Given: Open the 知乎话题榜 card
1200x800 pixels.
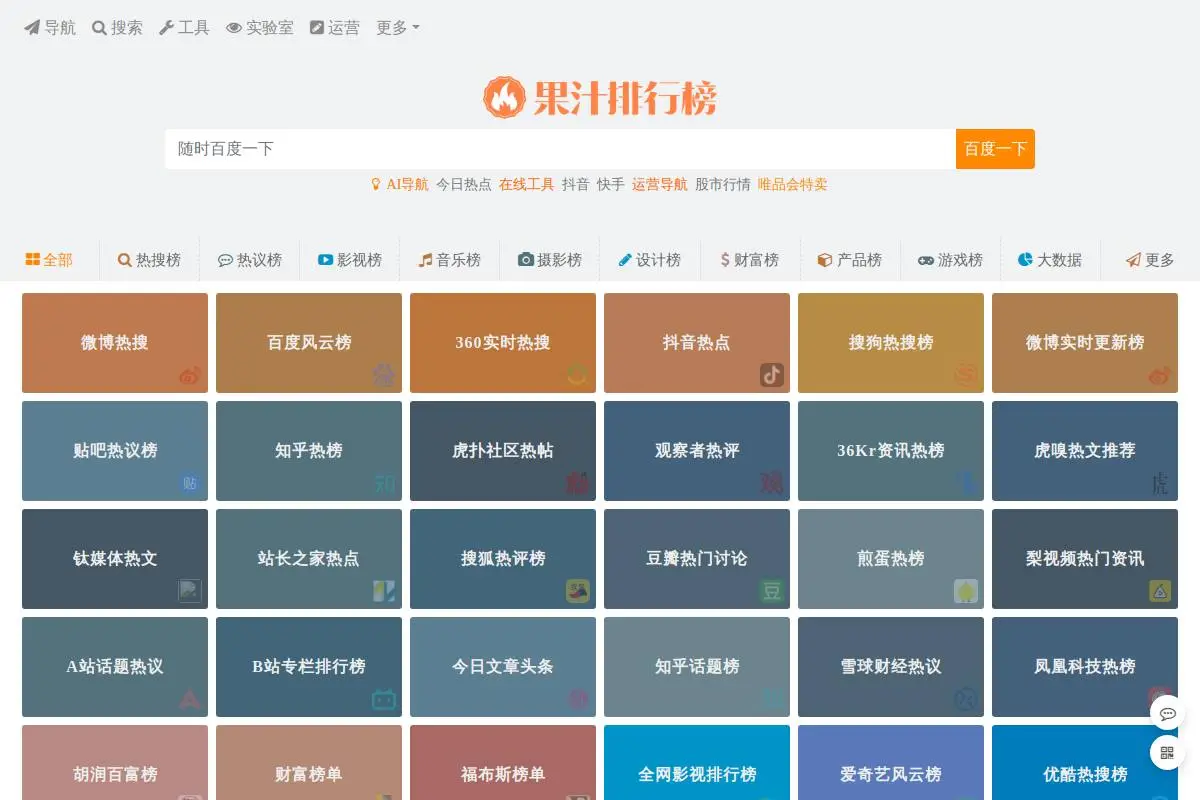Looking at the screenshot, I should tap(697, 667).
